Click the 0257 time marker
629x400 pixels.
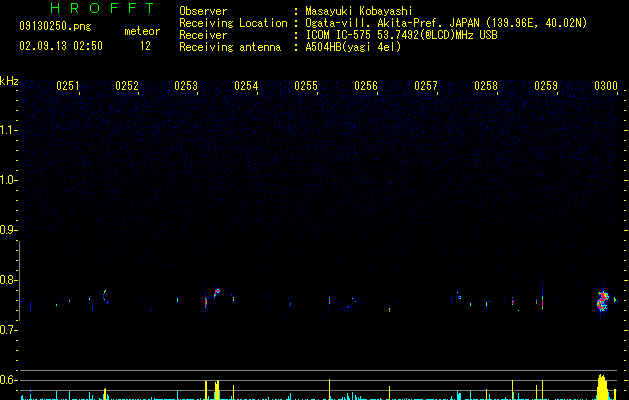click(x=426, y=86)
